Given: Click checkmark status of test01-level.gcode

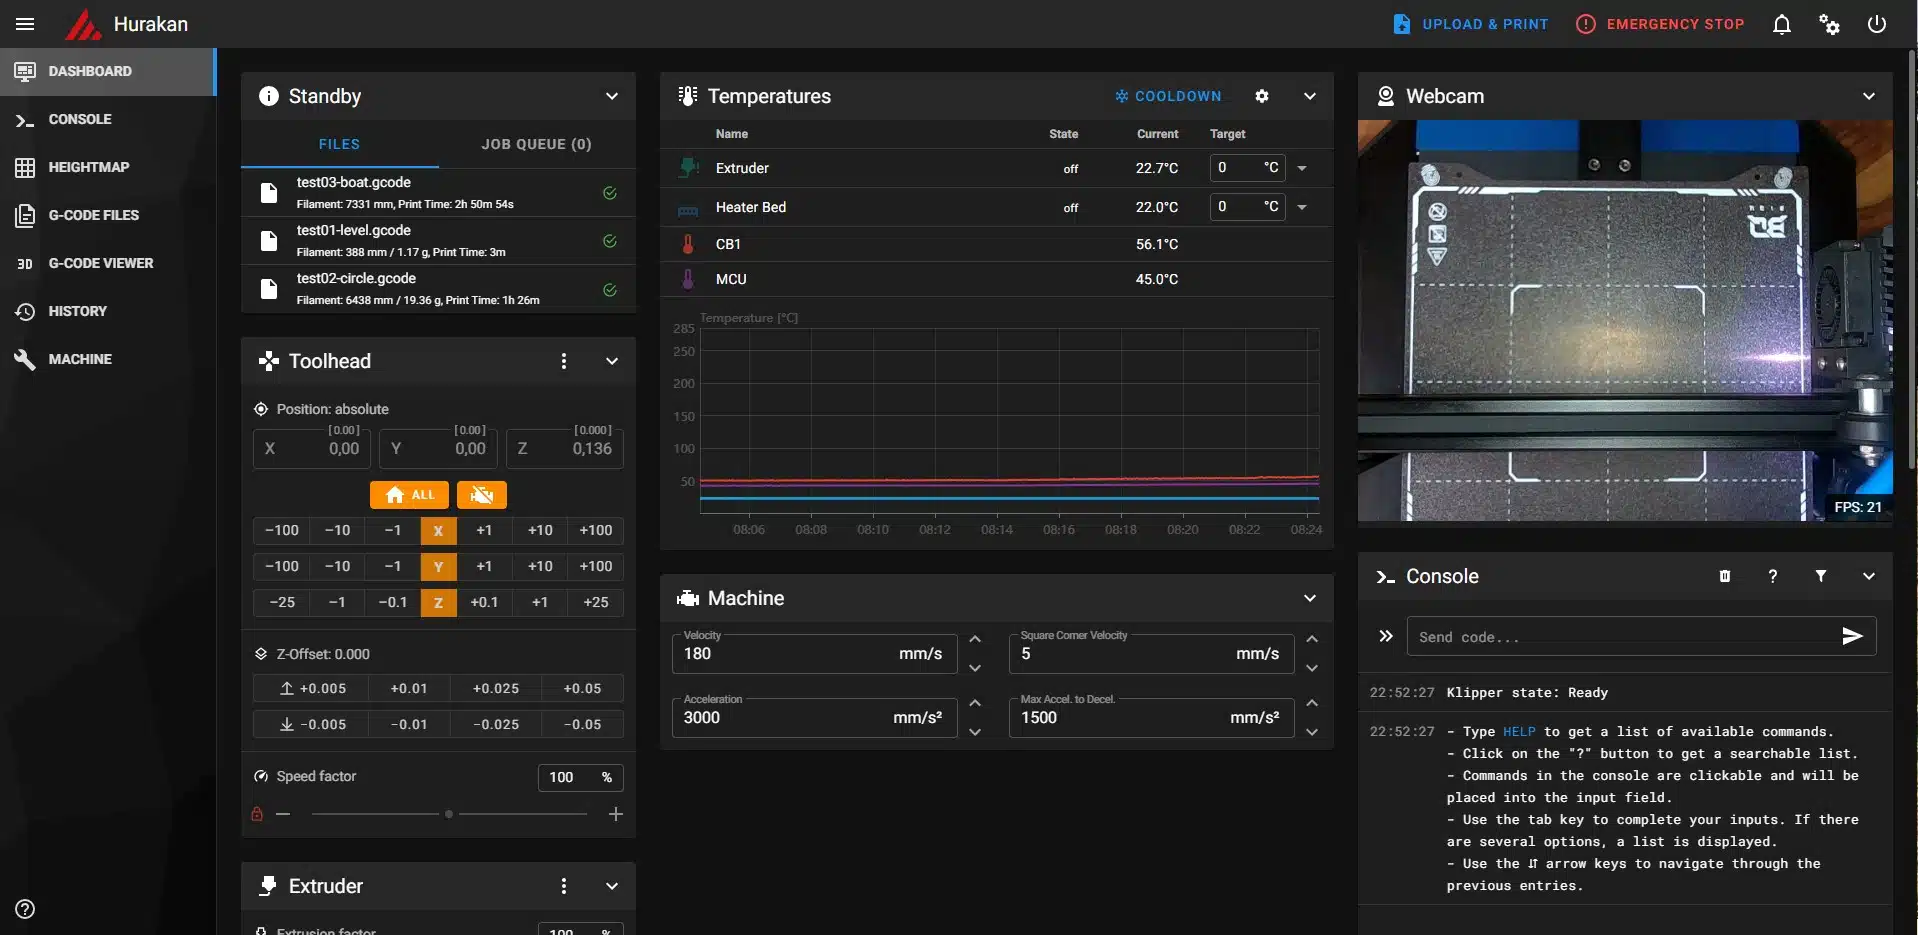Looking at the screenshot, I should tap(609, 241).
